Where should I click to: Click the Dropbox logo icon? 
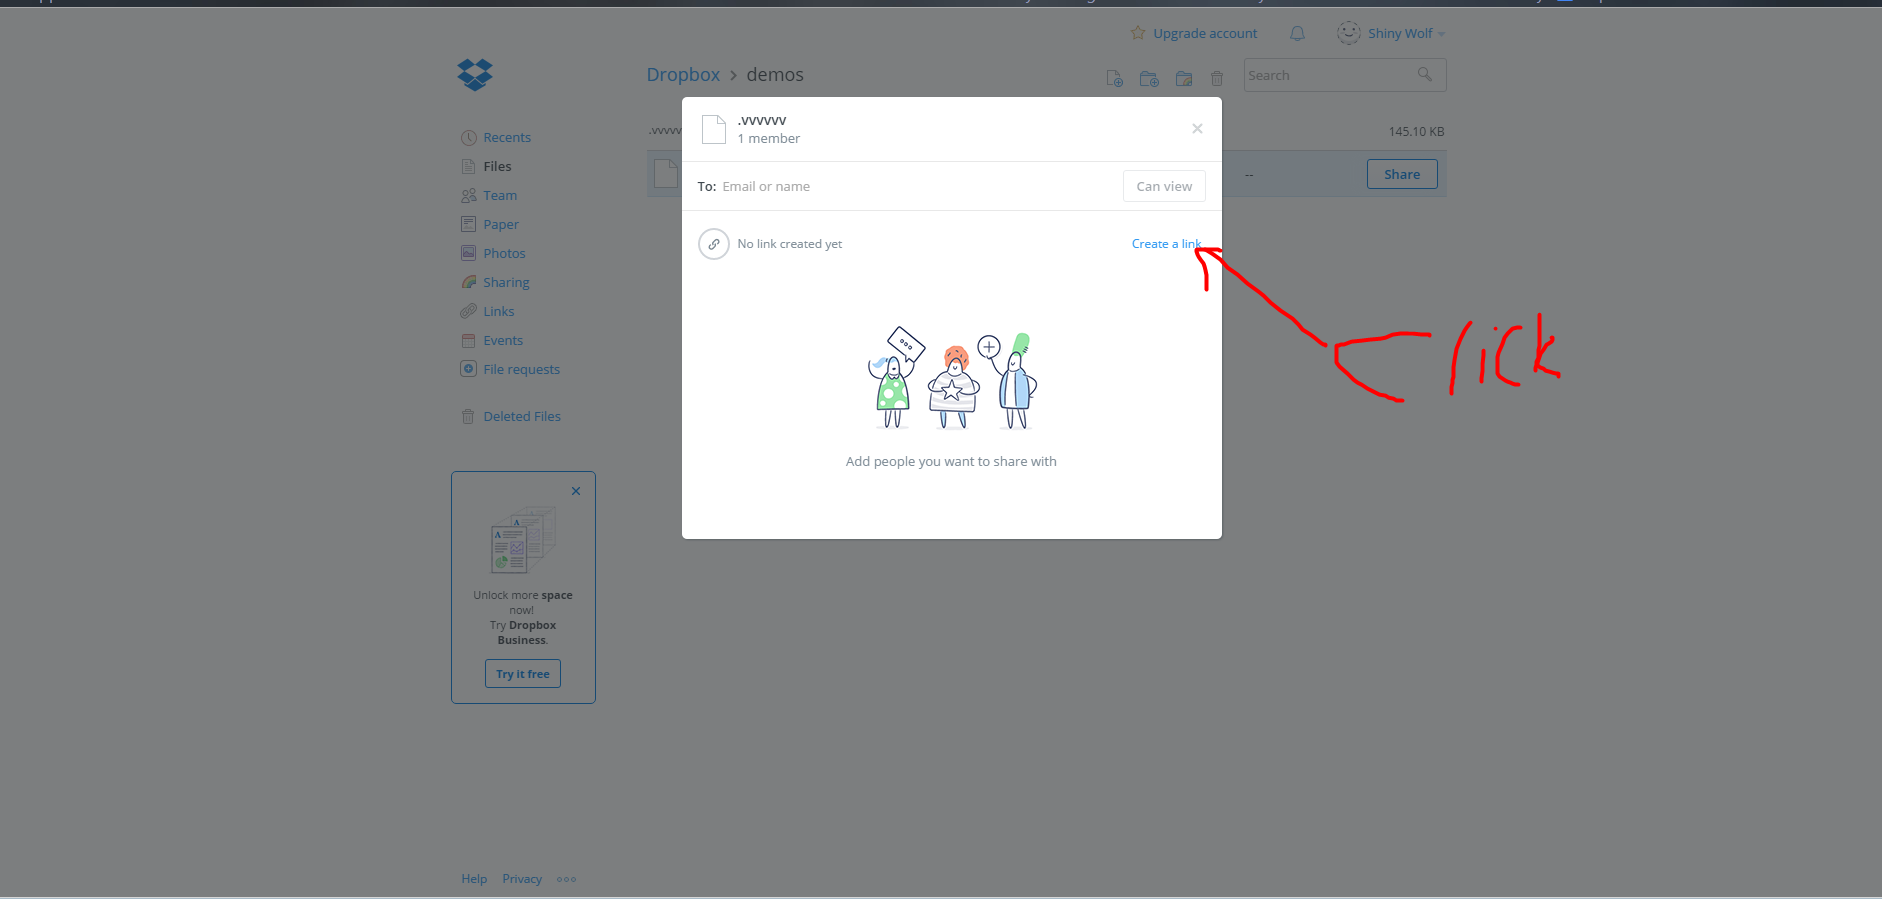click(x=475, y=75)
